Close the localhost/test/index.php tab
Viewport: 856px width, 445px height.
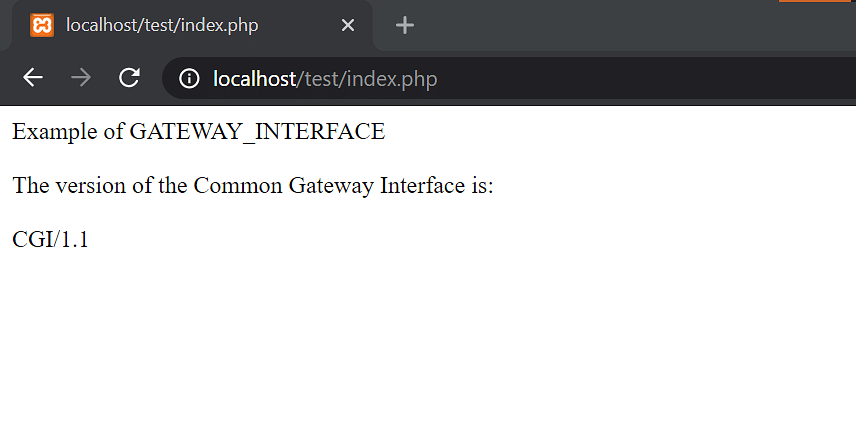[x=348, y=25]
